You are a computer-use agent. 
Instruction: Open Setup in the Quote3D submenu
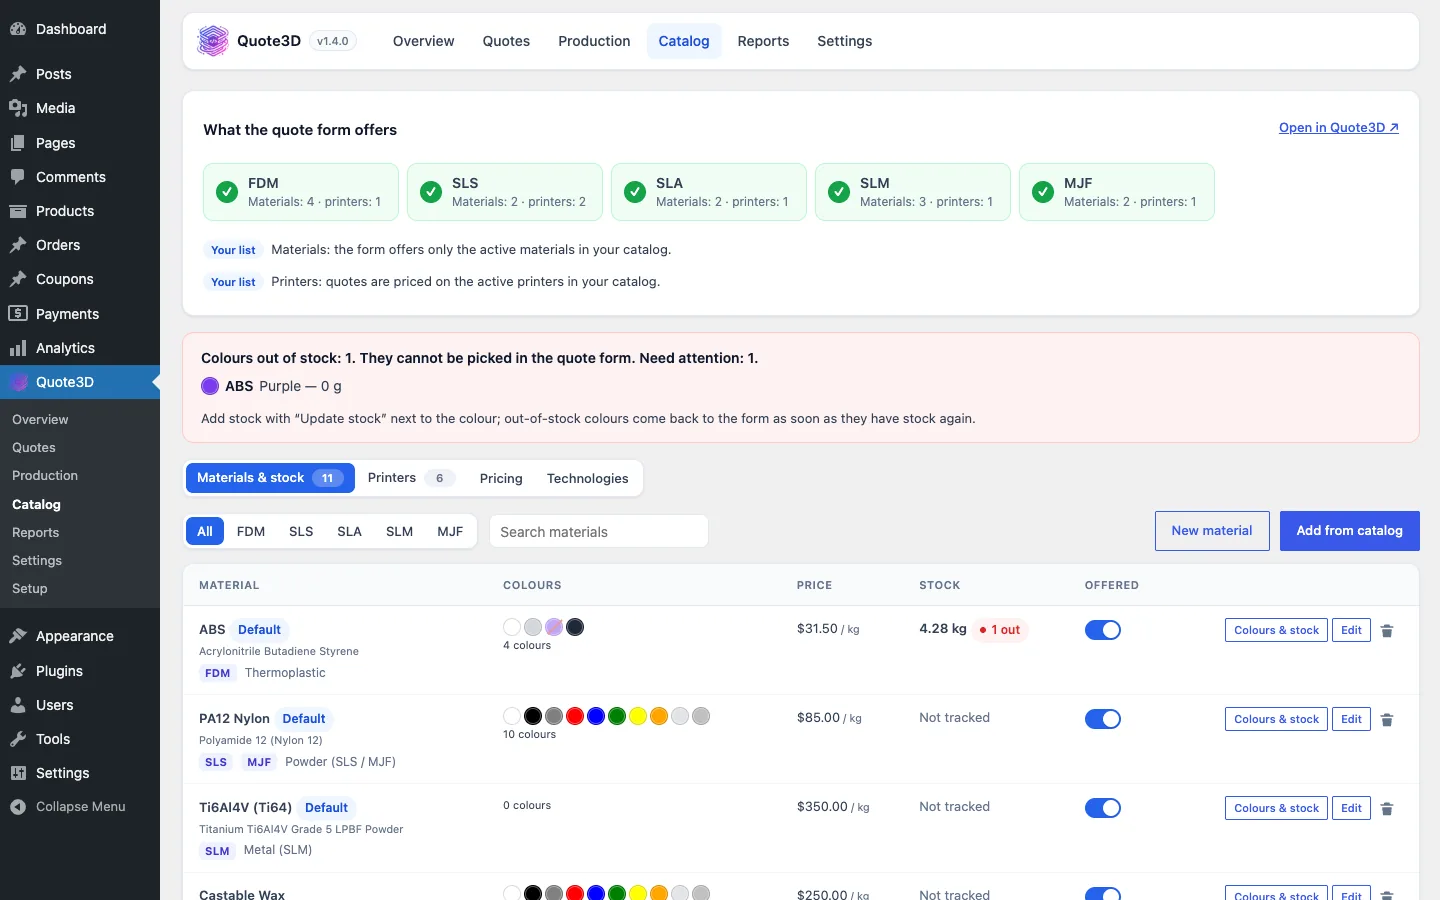pyautogui.click(x=30, y=588)
